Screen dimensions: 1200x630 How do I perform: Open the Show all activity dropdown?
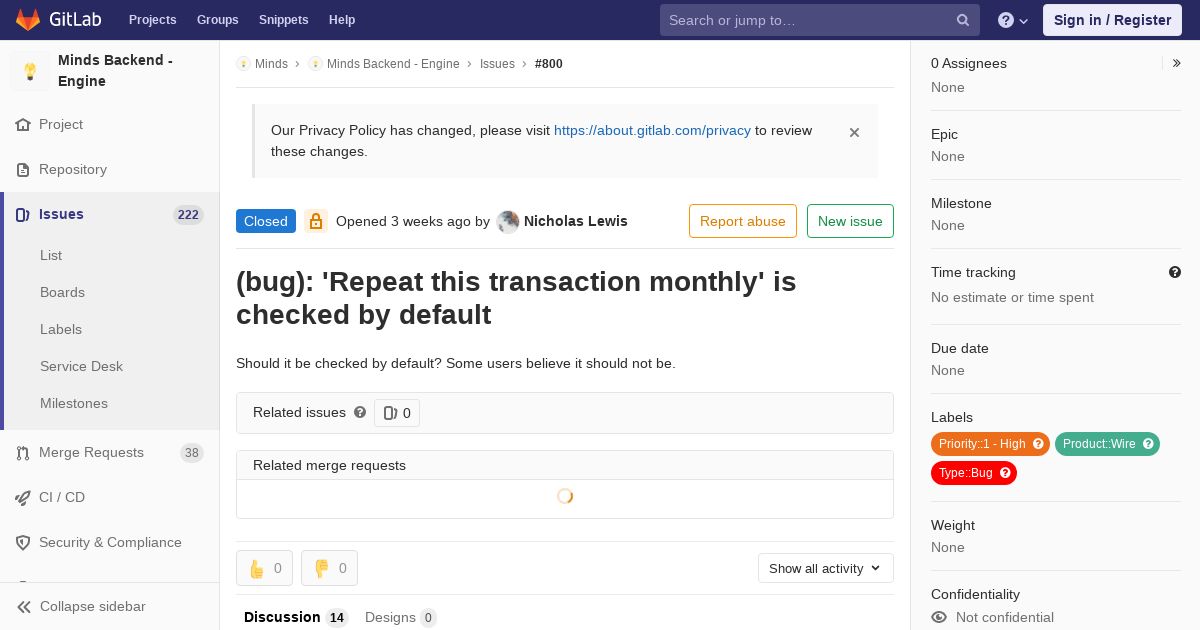click(x=825, y=568)
